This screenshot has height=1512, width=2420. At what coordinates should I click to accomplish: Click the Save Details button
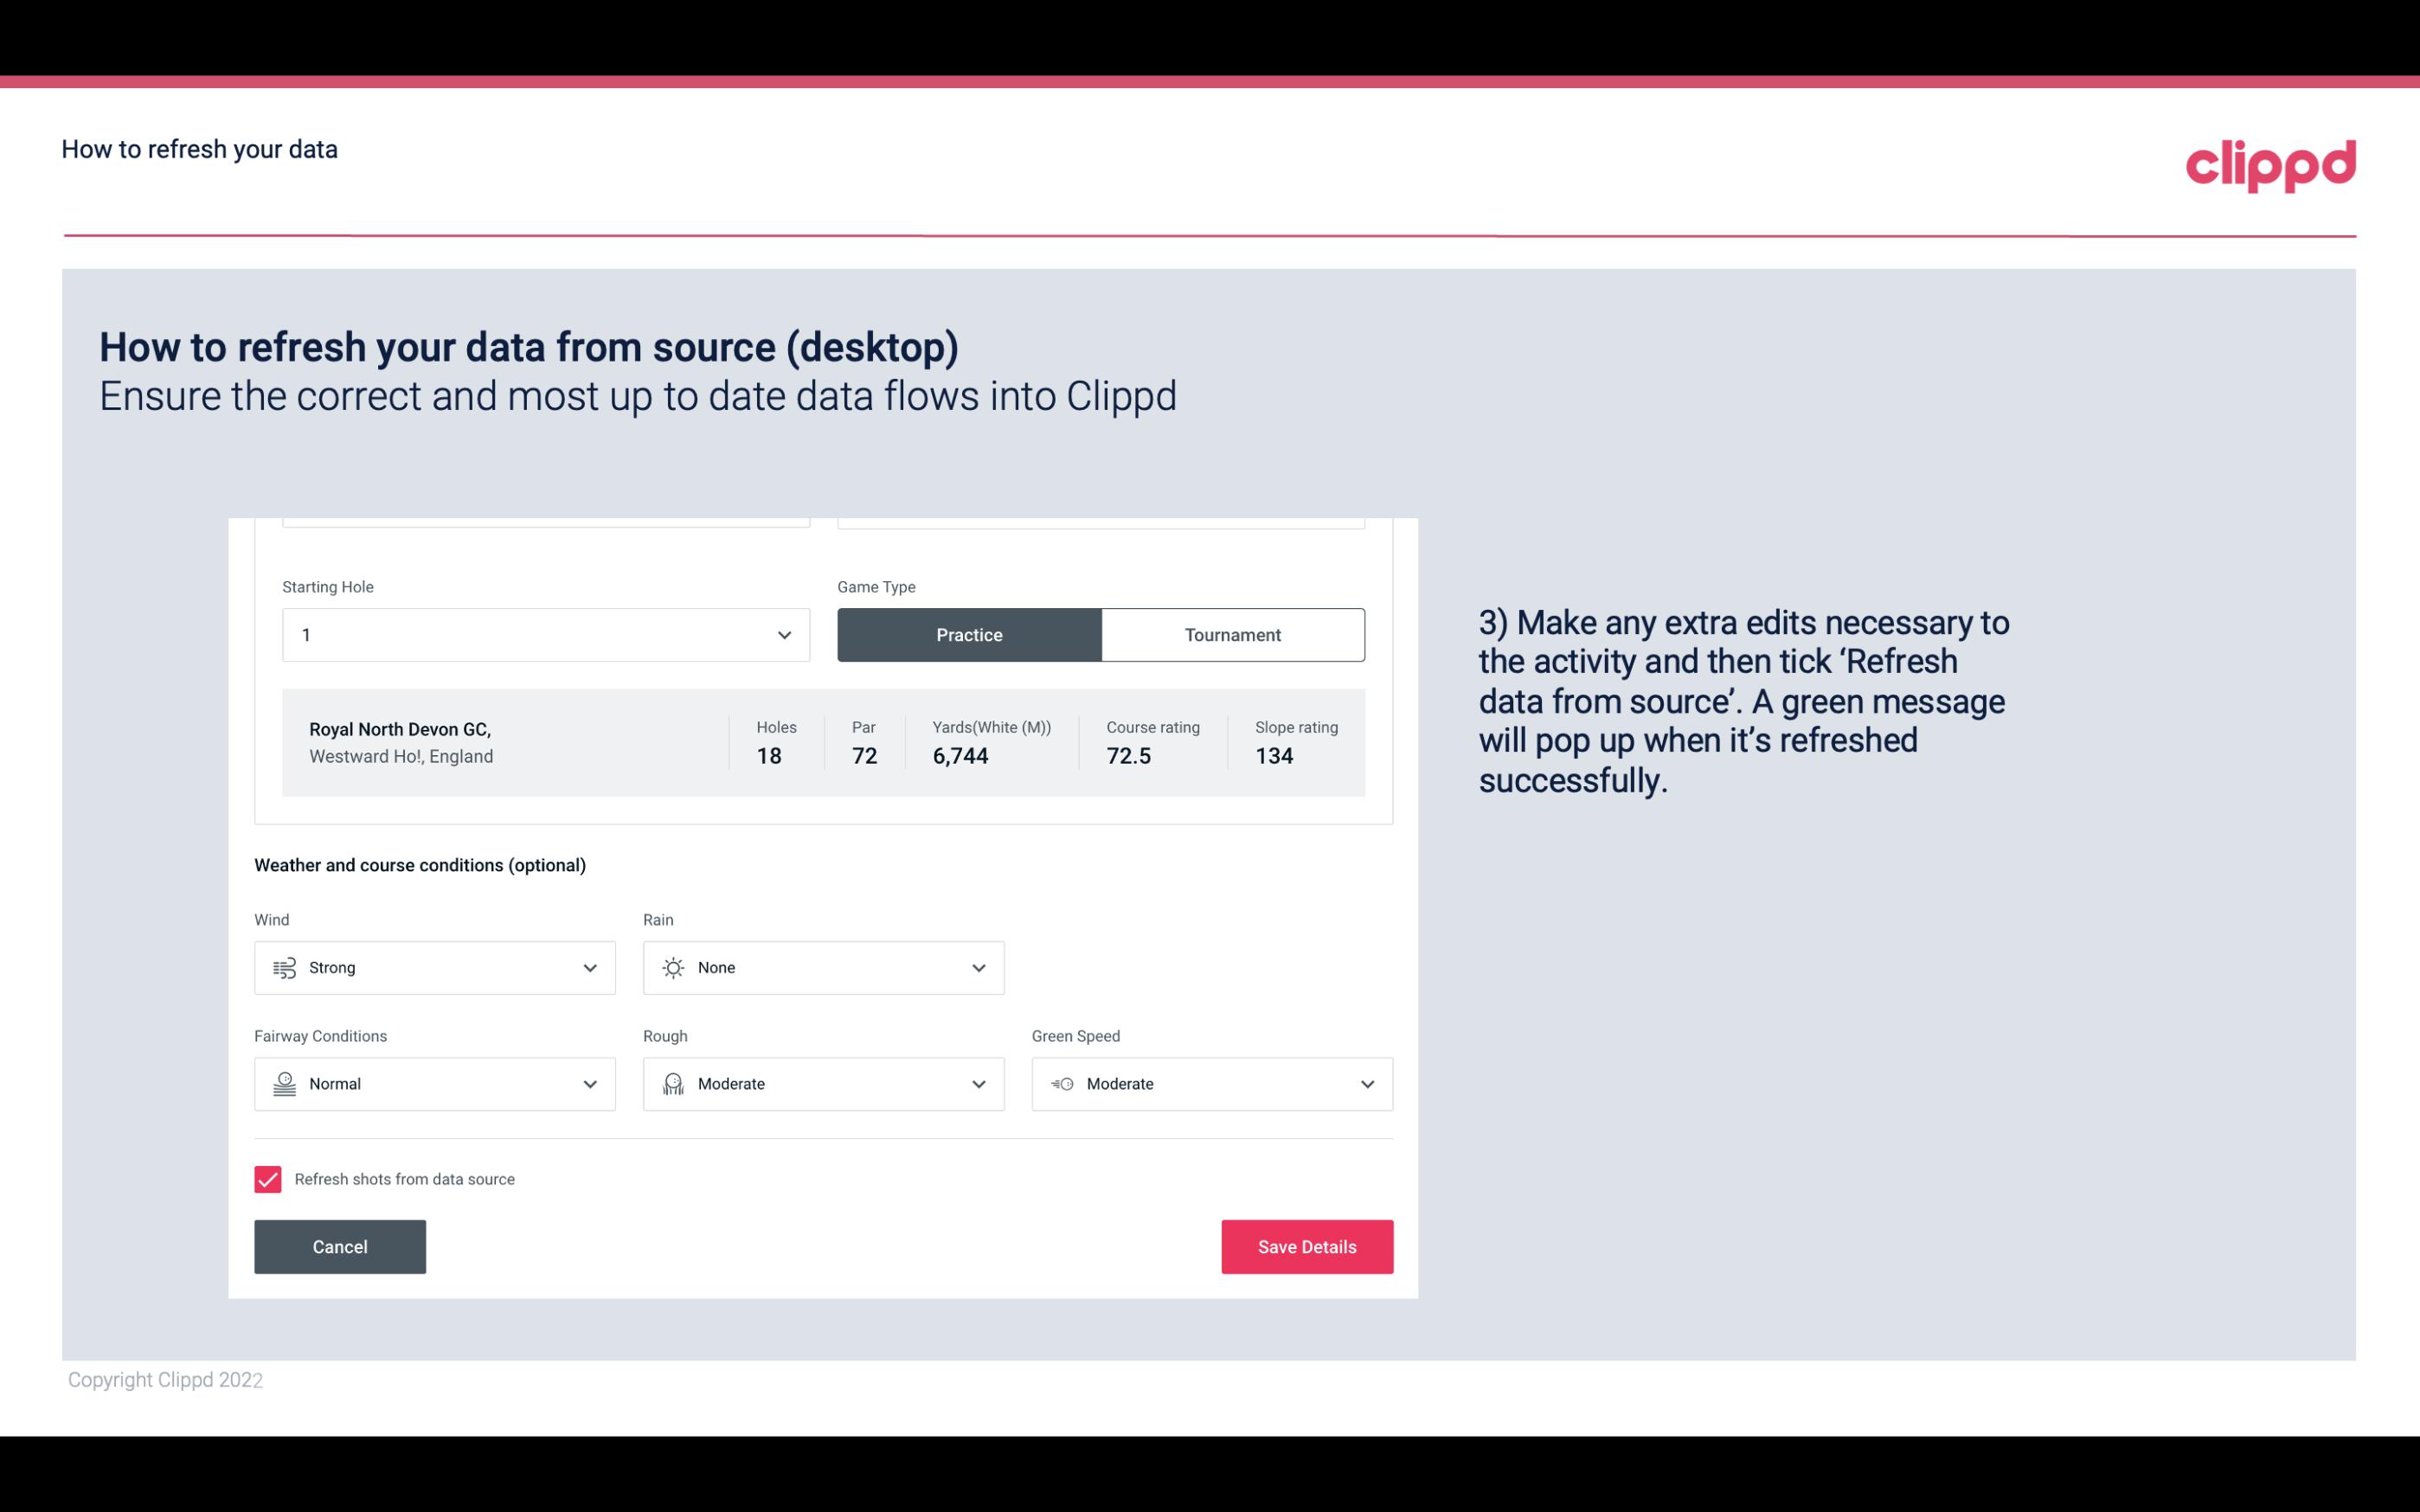pos(1306,1246)
